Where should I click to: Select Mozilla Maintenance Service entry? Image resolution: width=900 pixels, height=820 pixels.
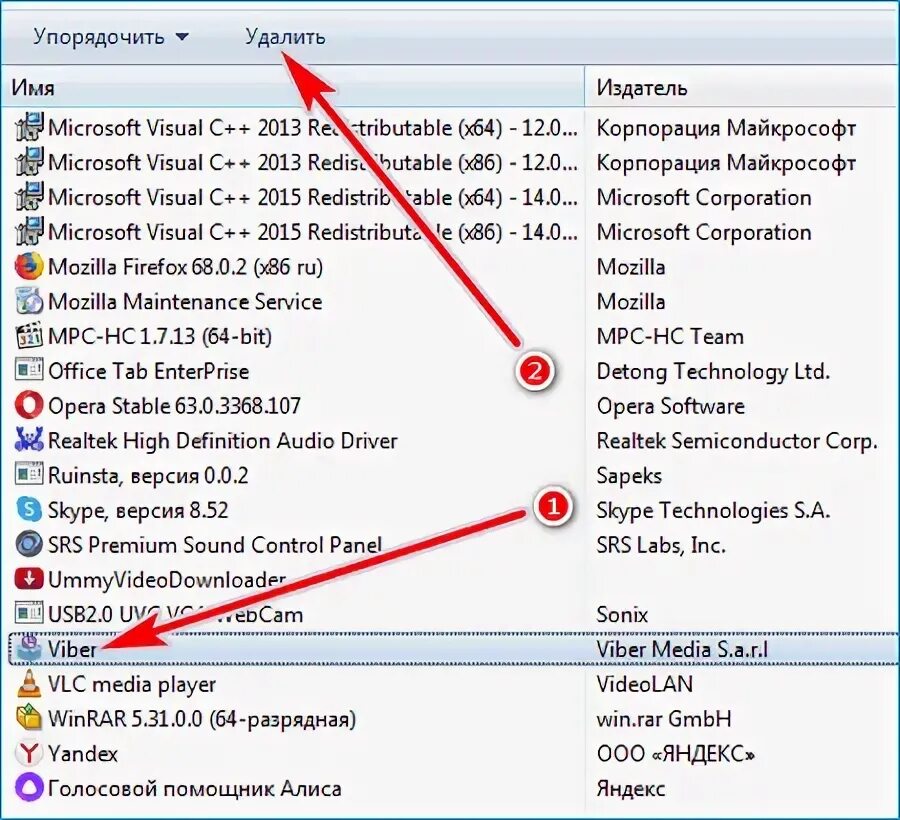click(185, 302)
